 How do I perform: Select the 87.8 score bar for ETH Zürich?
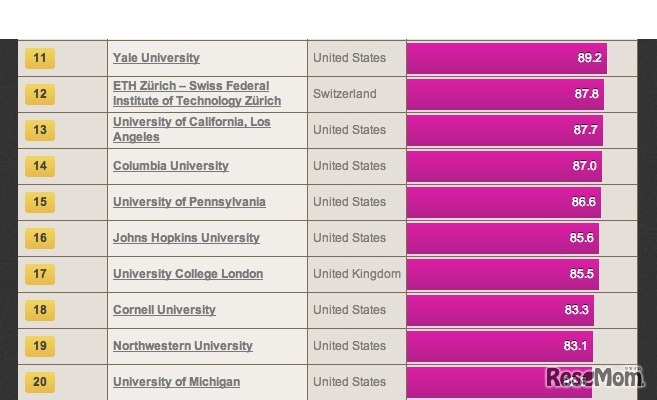(505, 94)
